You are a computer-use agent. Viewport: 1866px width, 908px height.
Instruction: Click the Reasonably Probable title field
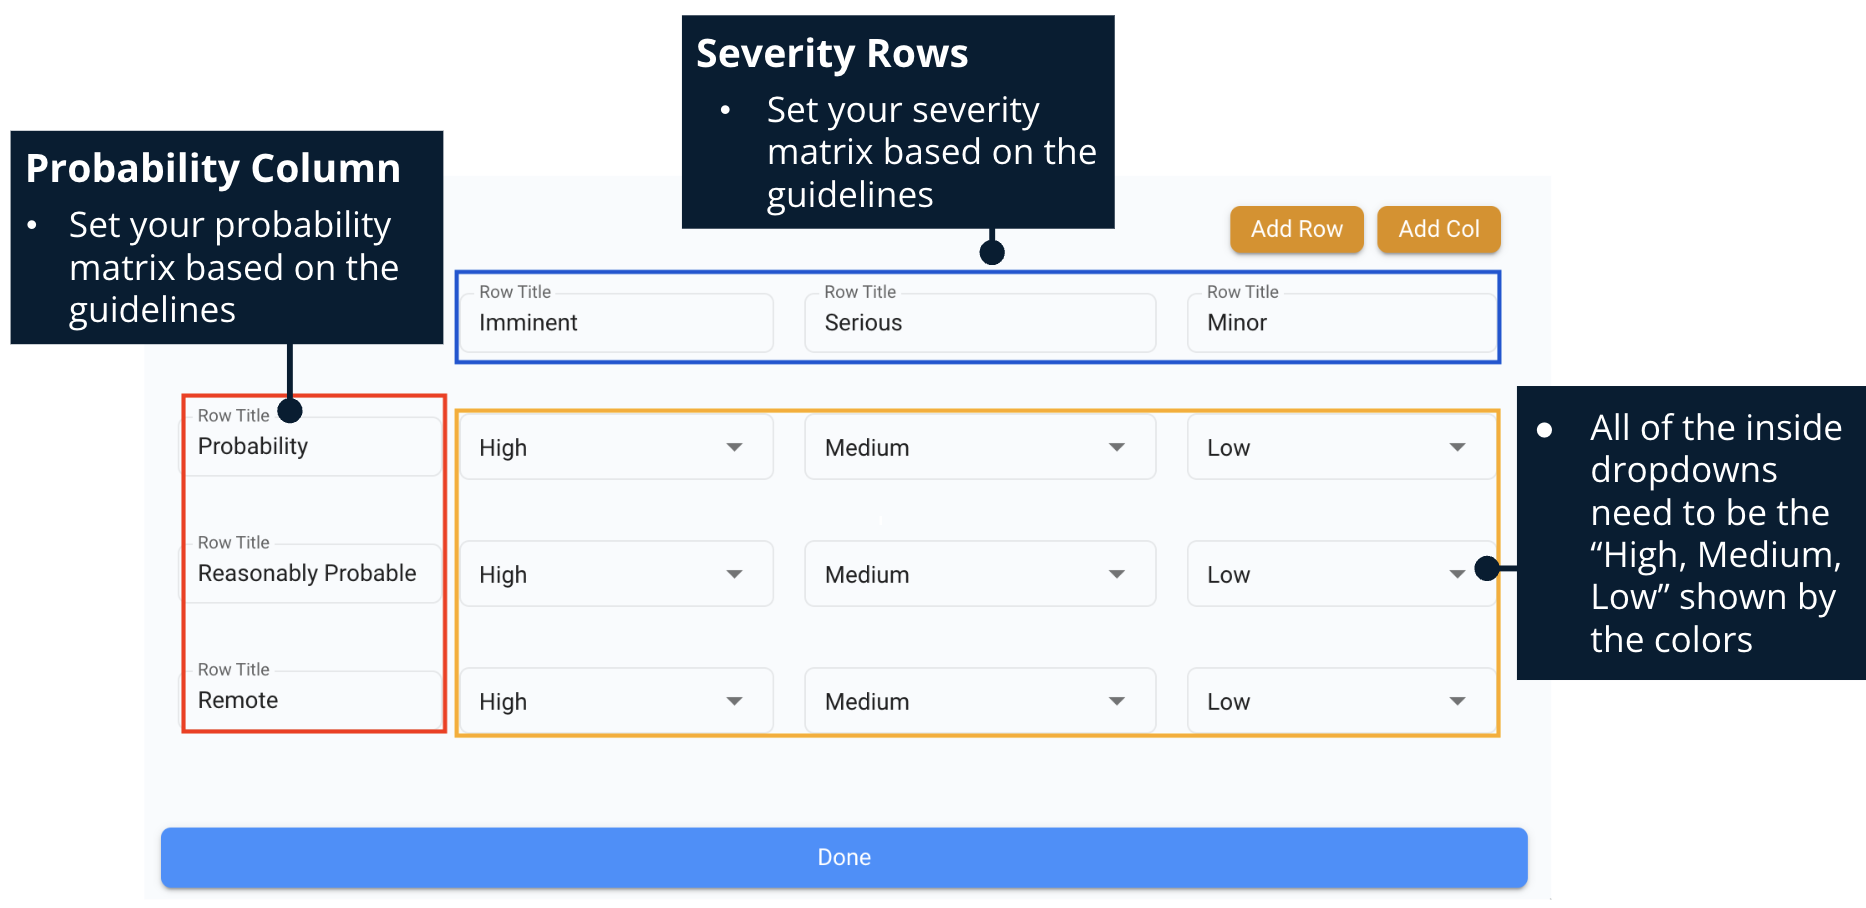312,573
